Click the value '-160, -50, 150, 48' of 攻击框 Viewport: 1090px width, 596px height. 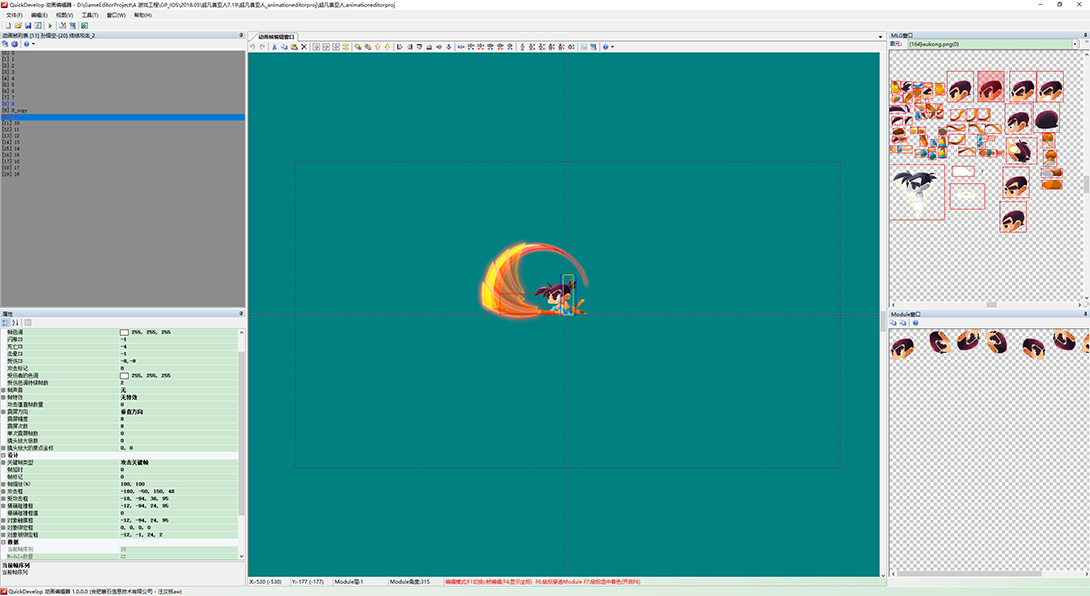147,491
